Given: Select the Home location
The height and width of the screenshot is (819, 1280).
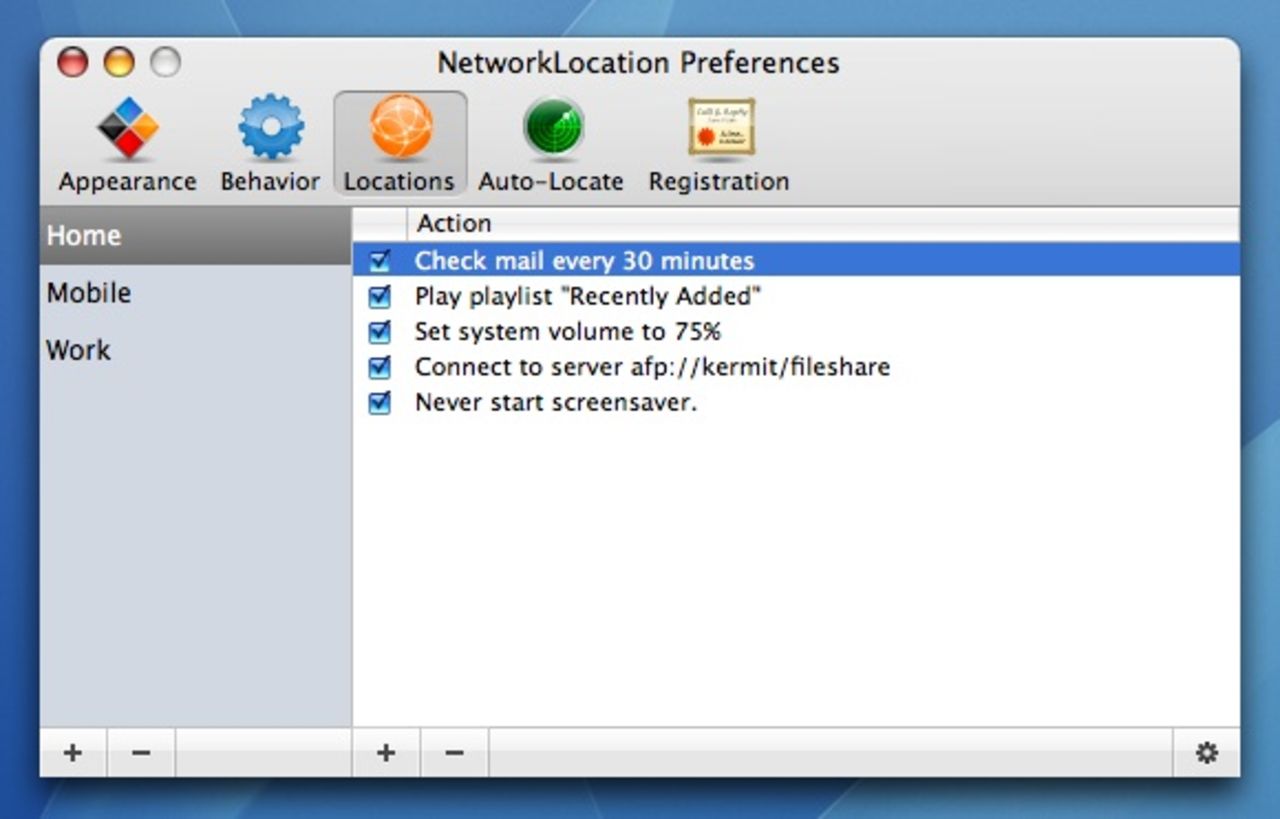Looking at the screenshot, I should 83,235.
